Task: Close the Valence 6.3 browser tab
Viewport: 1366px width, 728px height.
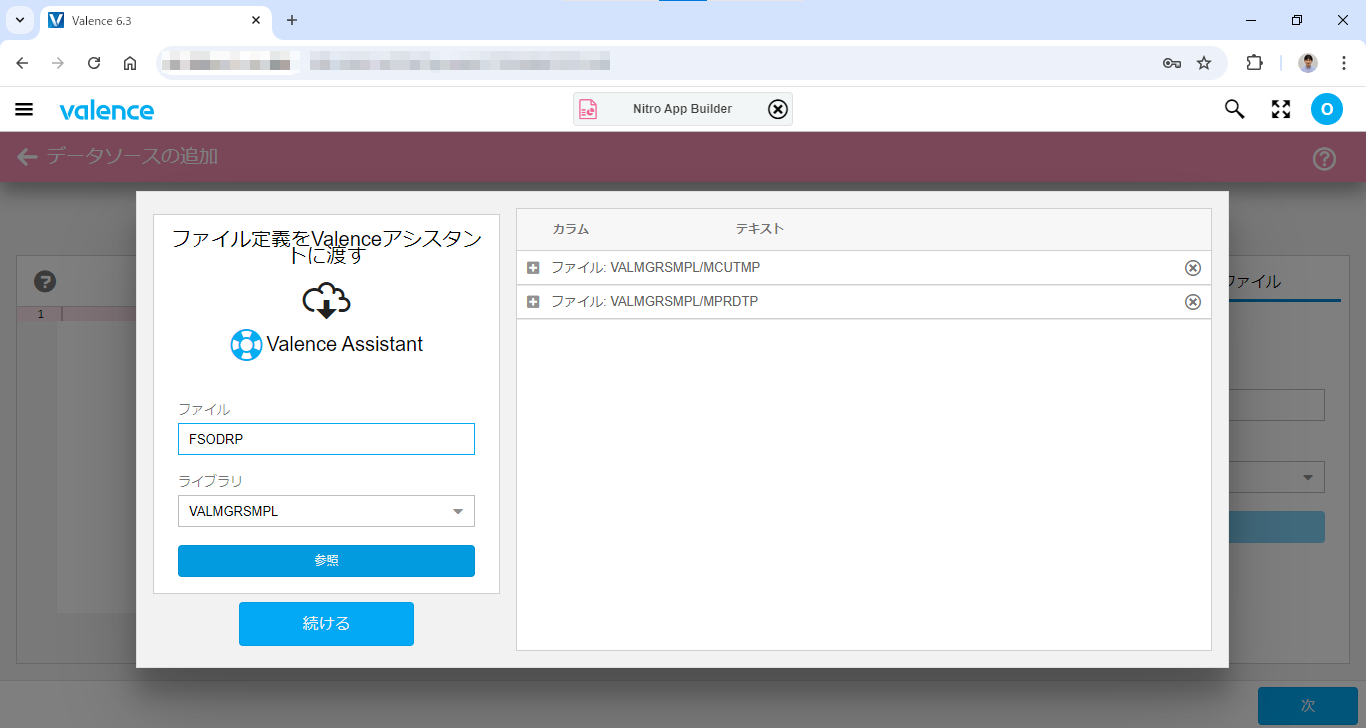Action: click(x=256, y=20)
